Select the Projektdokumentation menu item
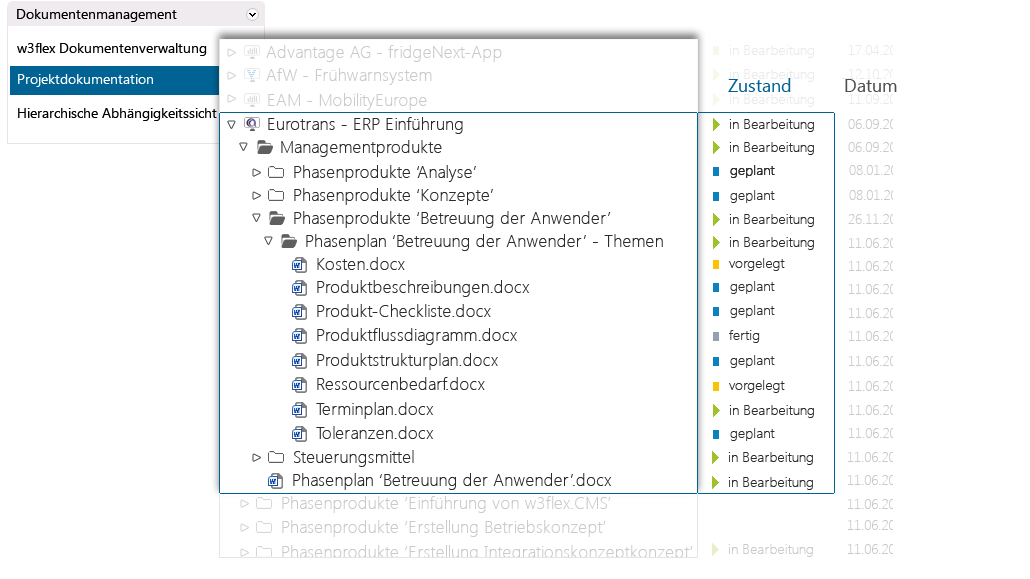The image size is (1030, 579). 86,80
